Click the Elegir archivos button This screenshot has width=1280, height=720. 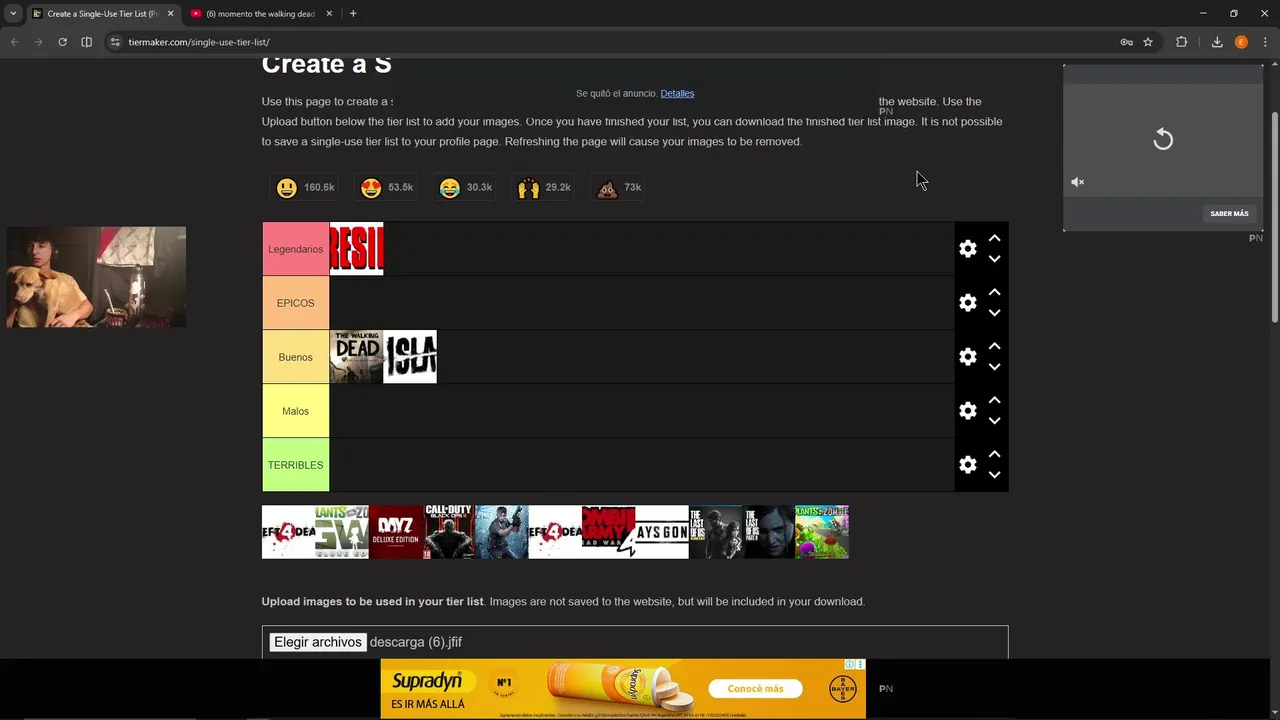click(x=317, y=642)
